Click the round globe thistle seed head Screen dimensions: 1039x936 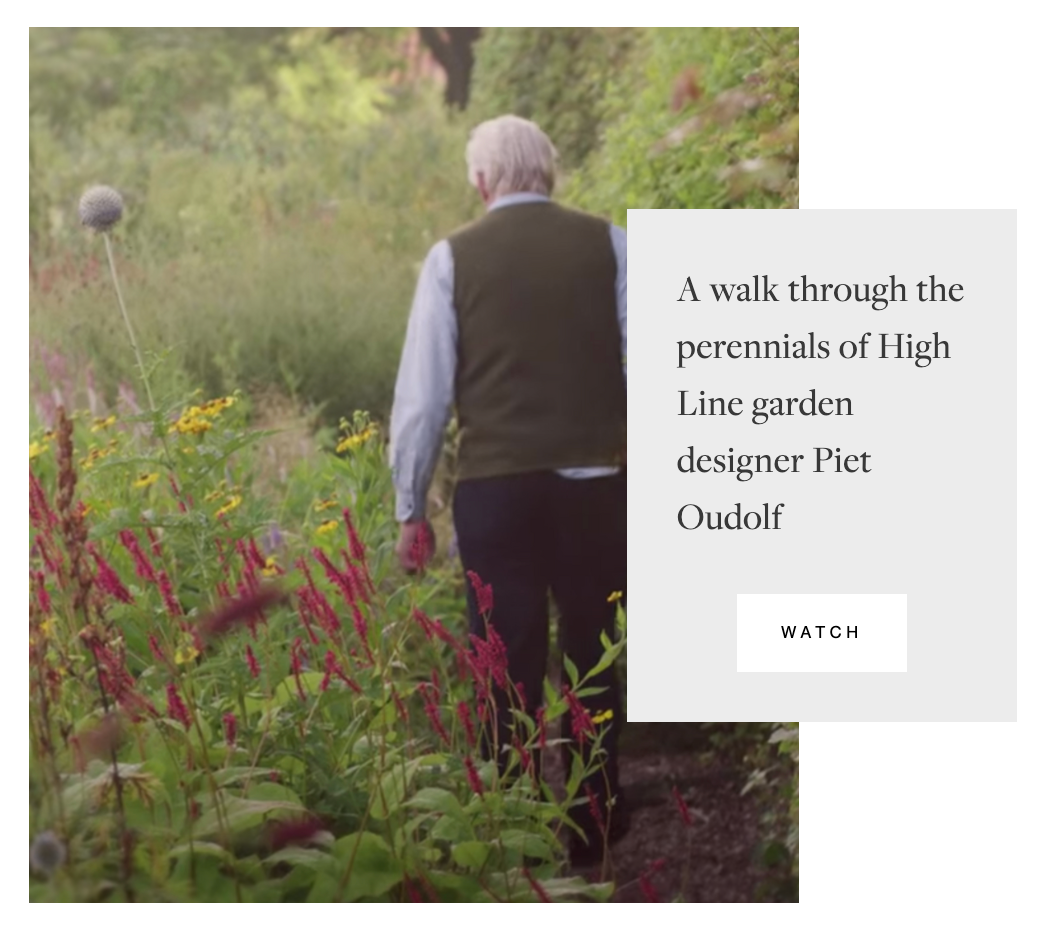(x=101, y=208)
